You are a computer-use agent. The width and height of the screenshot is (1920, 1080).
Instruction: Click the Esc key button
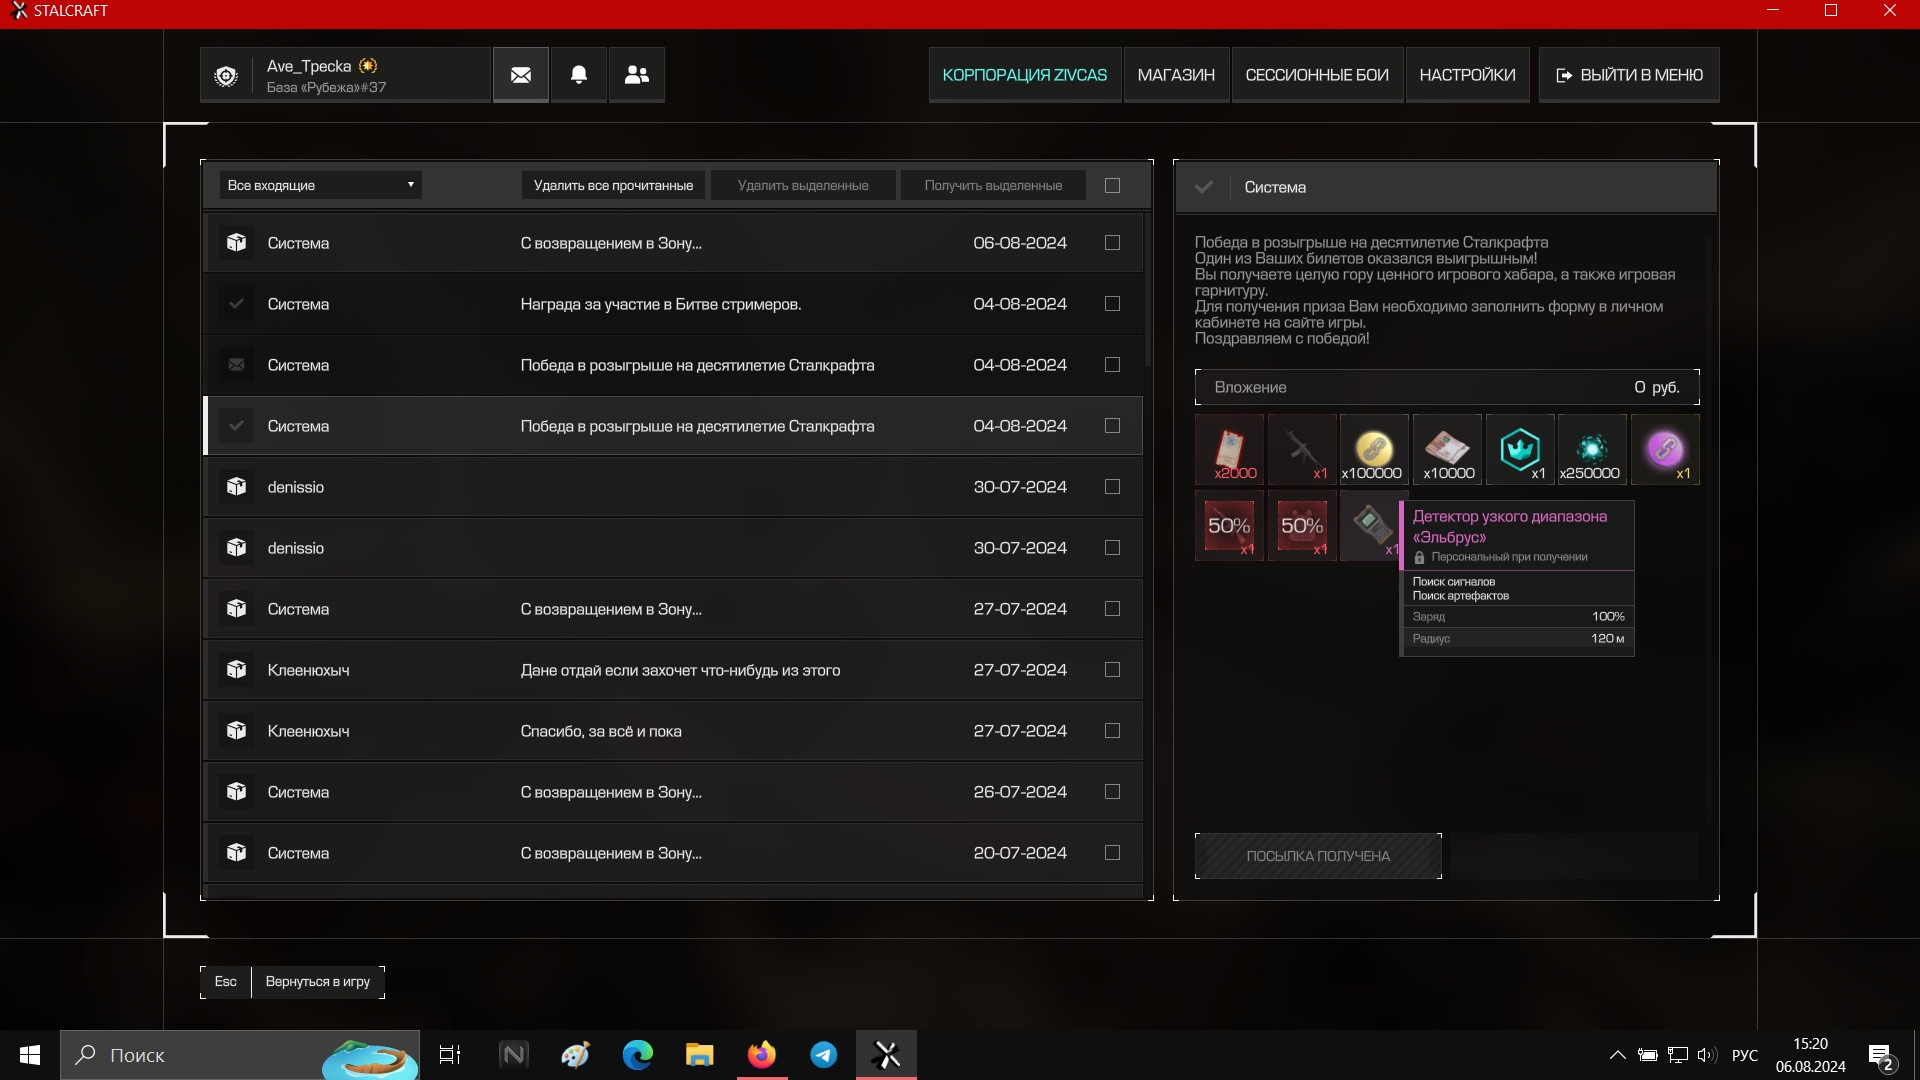click(x=226, y=982)
